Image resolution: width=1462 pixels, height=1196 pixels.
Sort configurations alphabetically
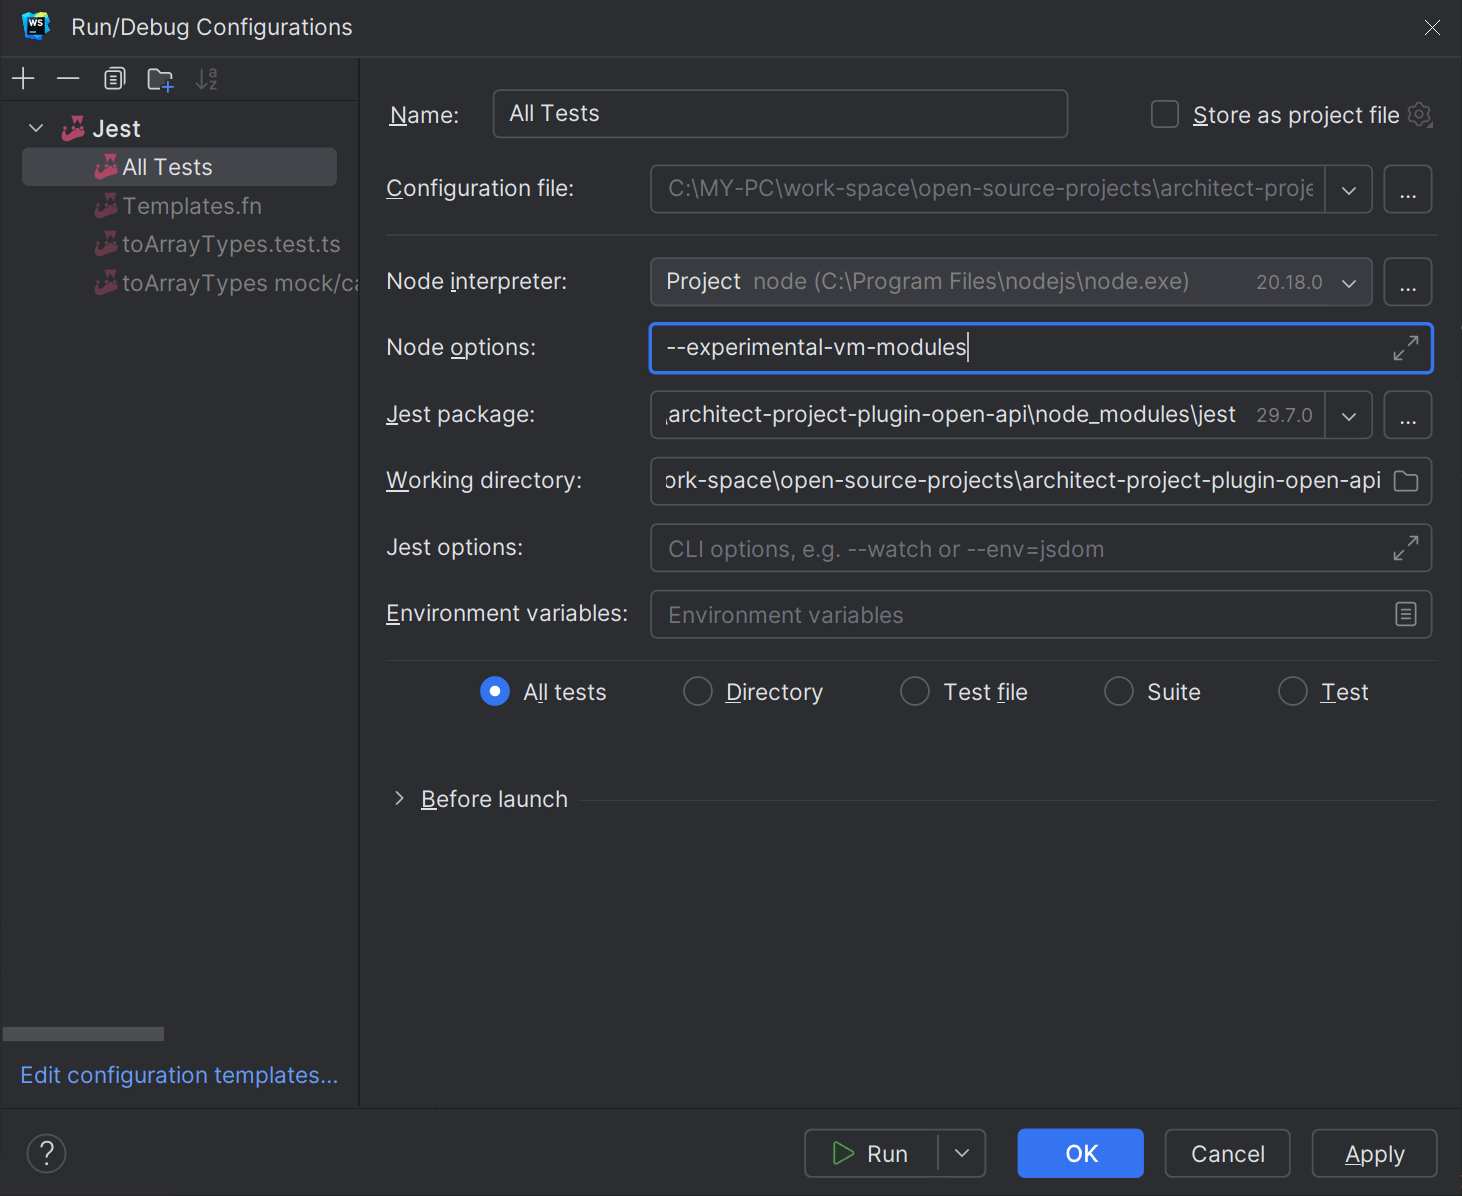tap(206, 79)
